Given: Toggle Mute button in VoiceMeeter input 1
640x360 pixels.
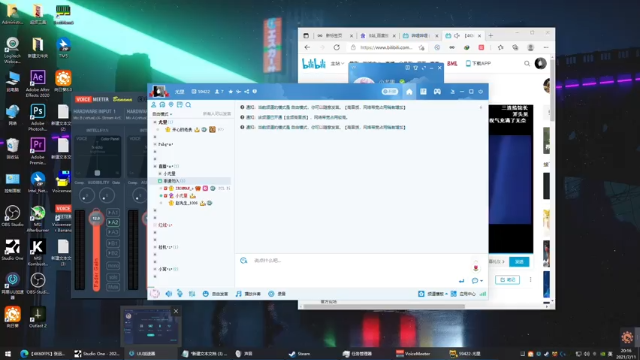Looking at the screenshot, I should [x=113, y=287].
